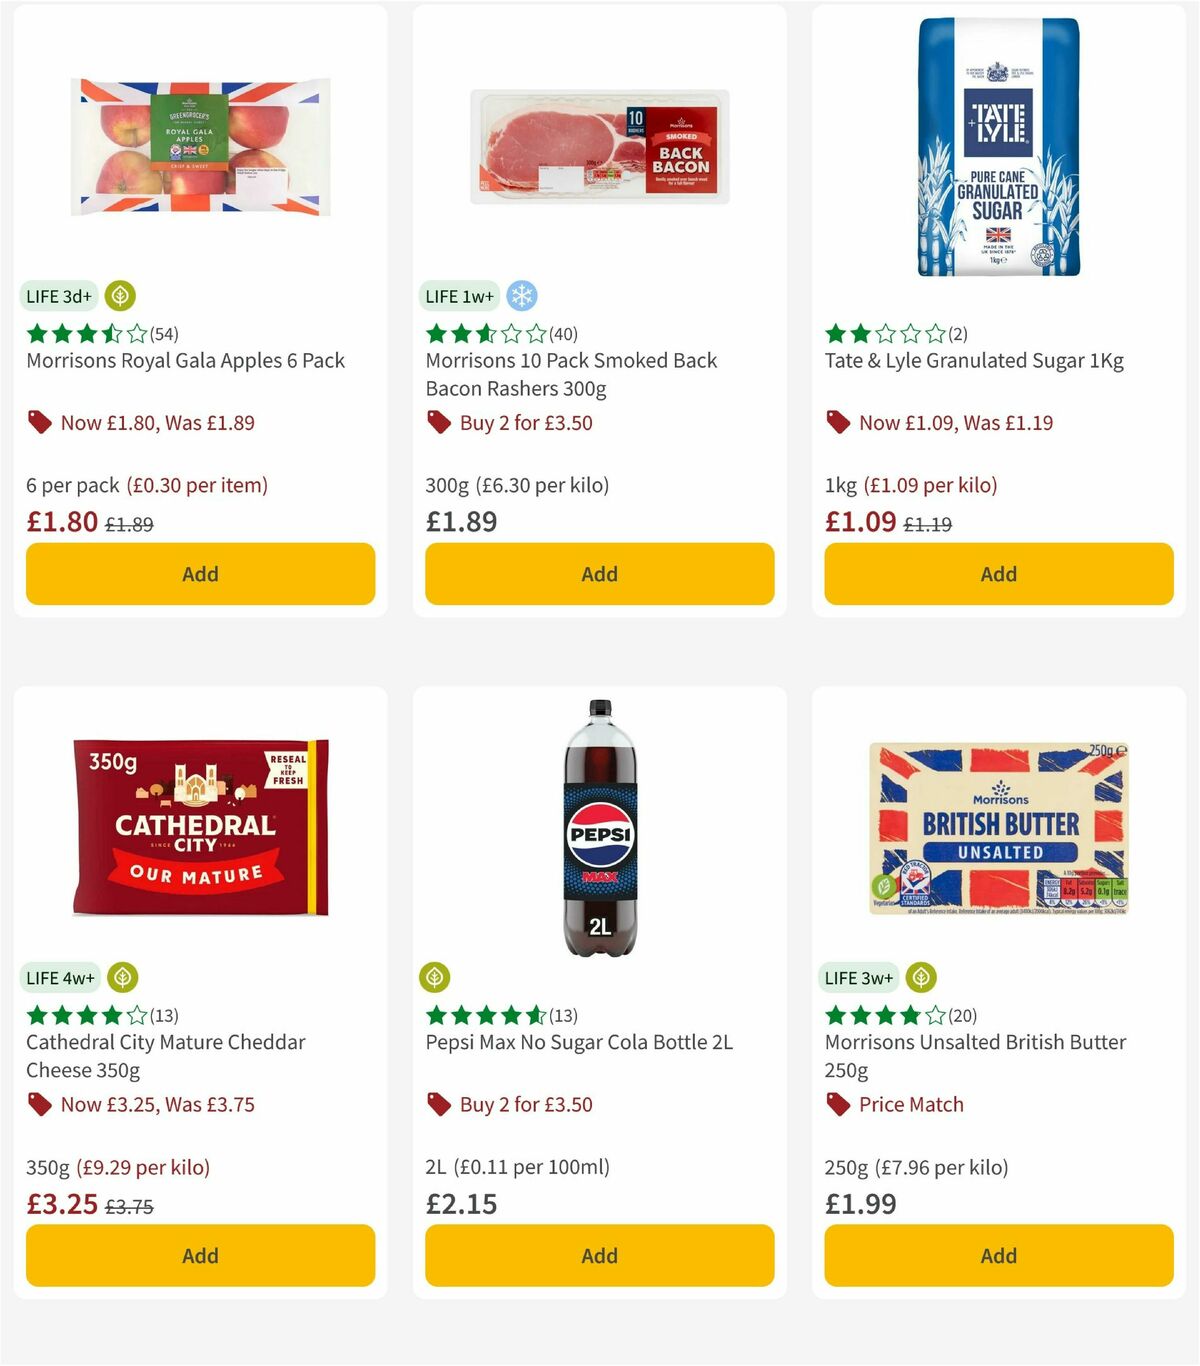This screenshot has width=1200, height=1366.
Task: Open the Morrisons Royal Gala Apples 6 Pack product page
Action: click(185, 360)
